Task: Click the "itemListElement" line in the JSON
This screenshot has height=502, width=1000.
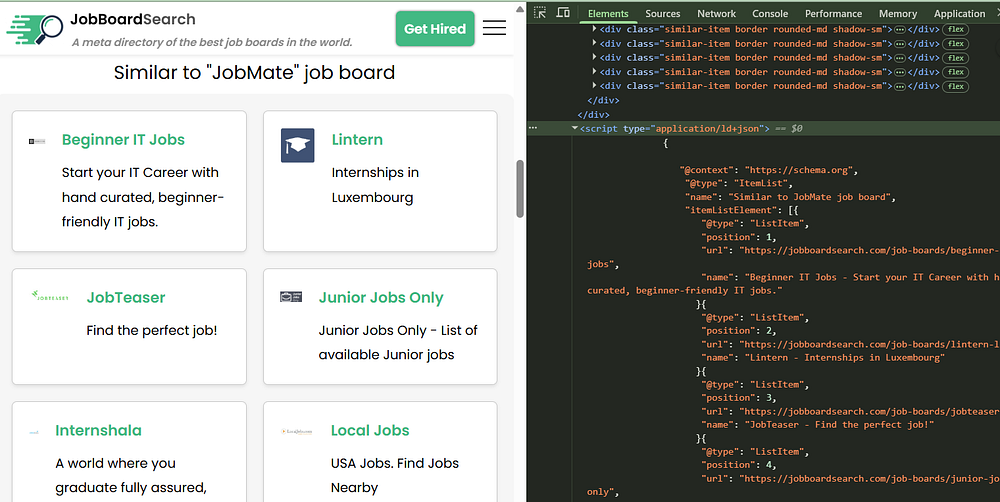Action: (x=742, y=210)
